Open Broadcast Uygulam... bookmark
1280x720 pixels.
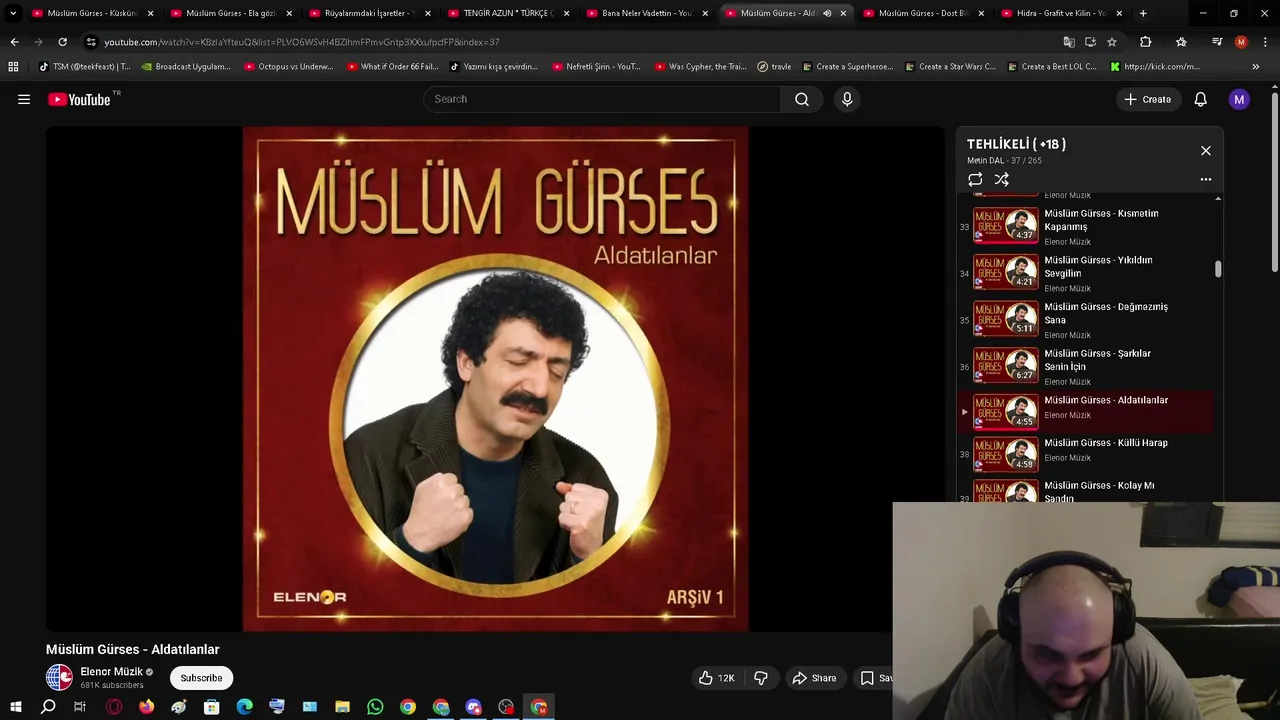[186, 67]
